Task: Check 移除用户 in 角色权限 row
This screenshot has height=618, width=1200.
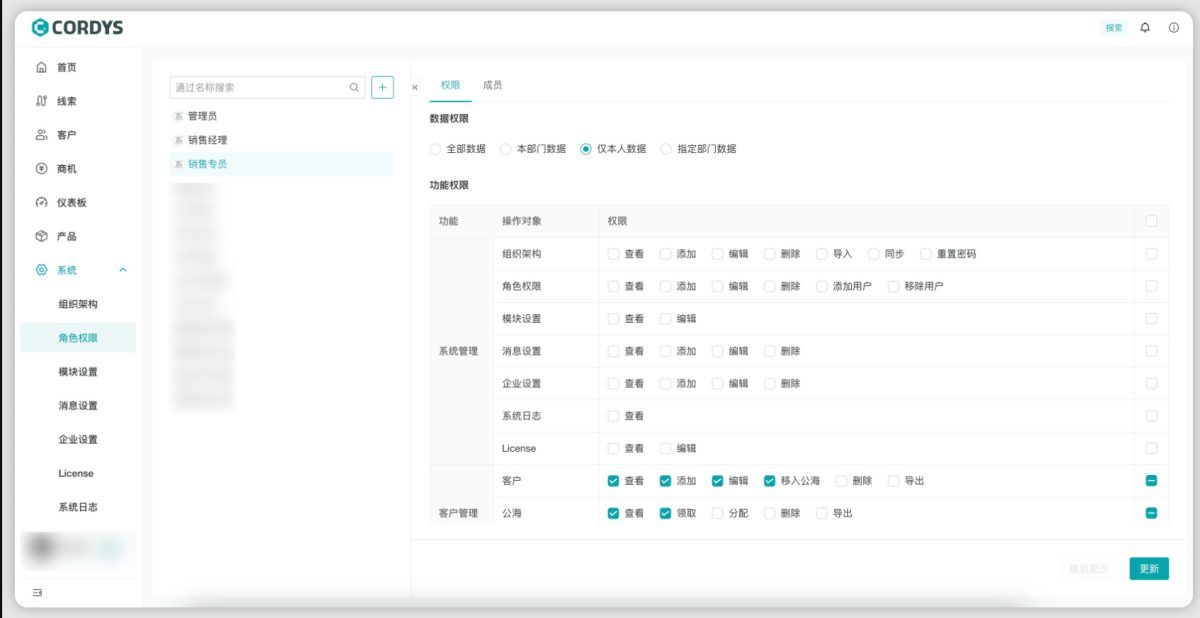Action: (x=894, y=286)
